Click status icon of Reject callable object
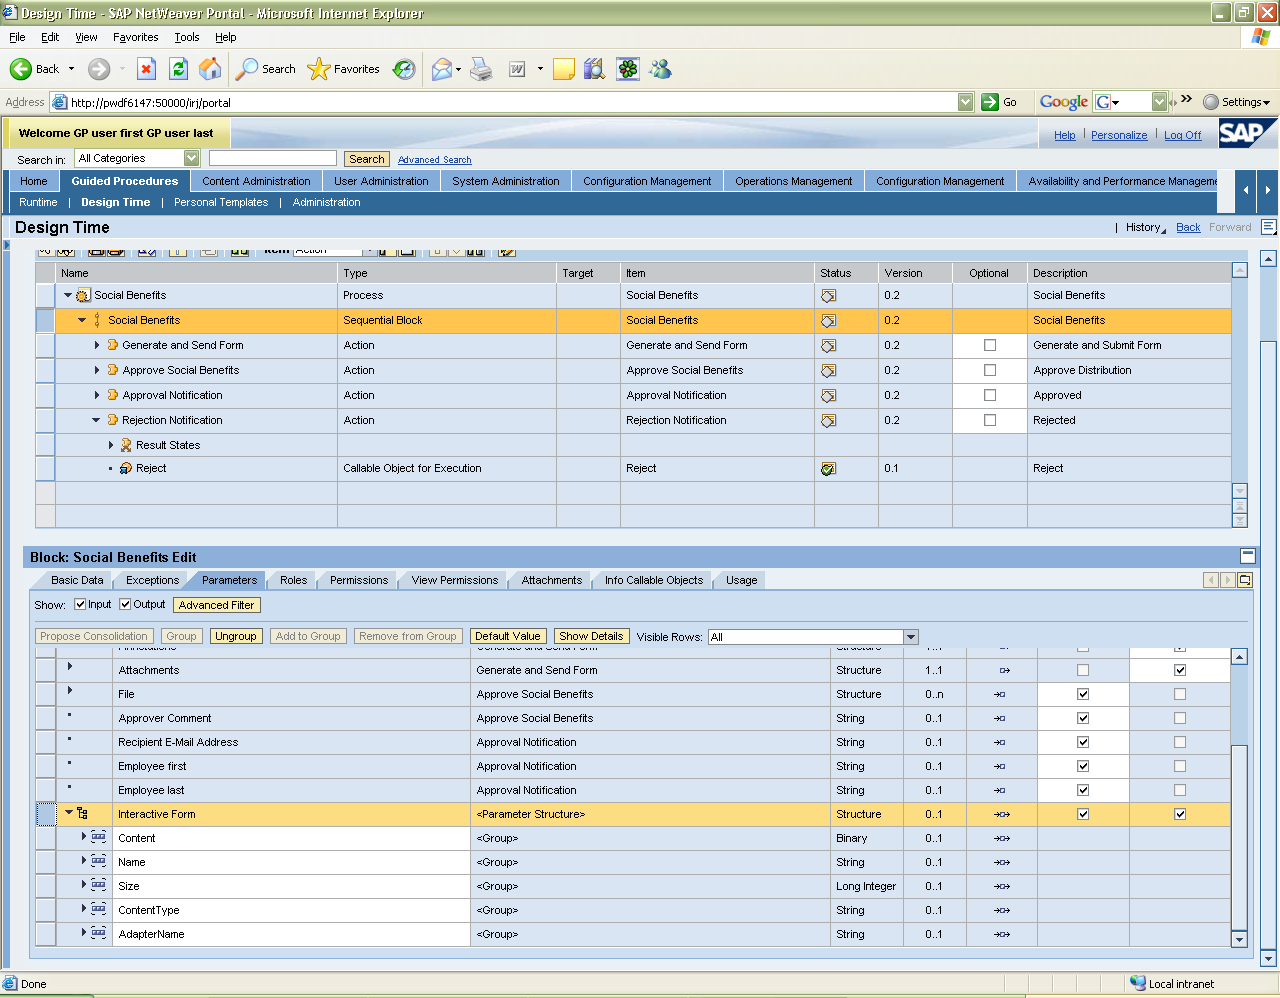 point(828,469)
